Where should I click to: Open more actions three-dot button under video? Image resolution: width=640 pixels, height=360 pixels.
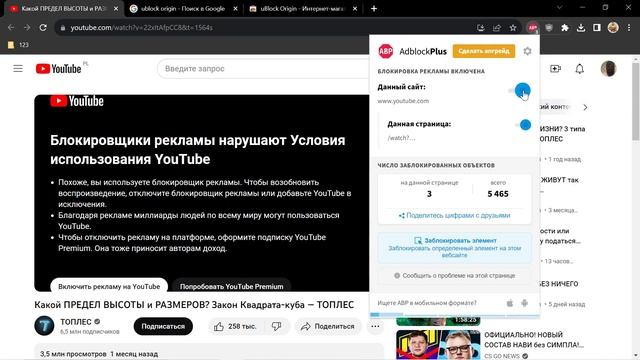coord(375,327)
